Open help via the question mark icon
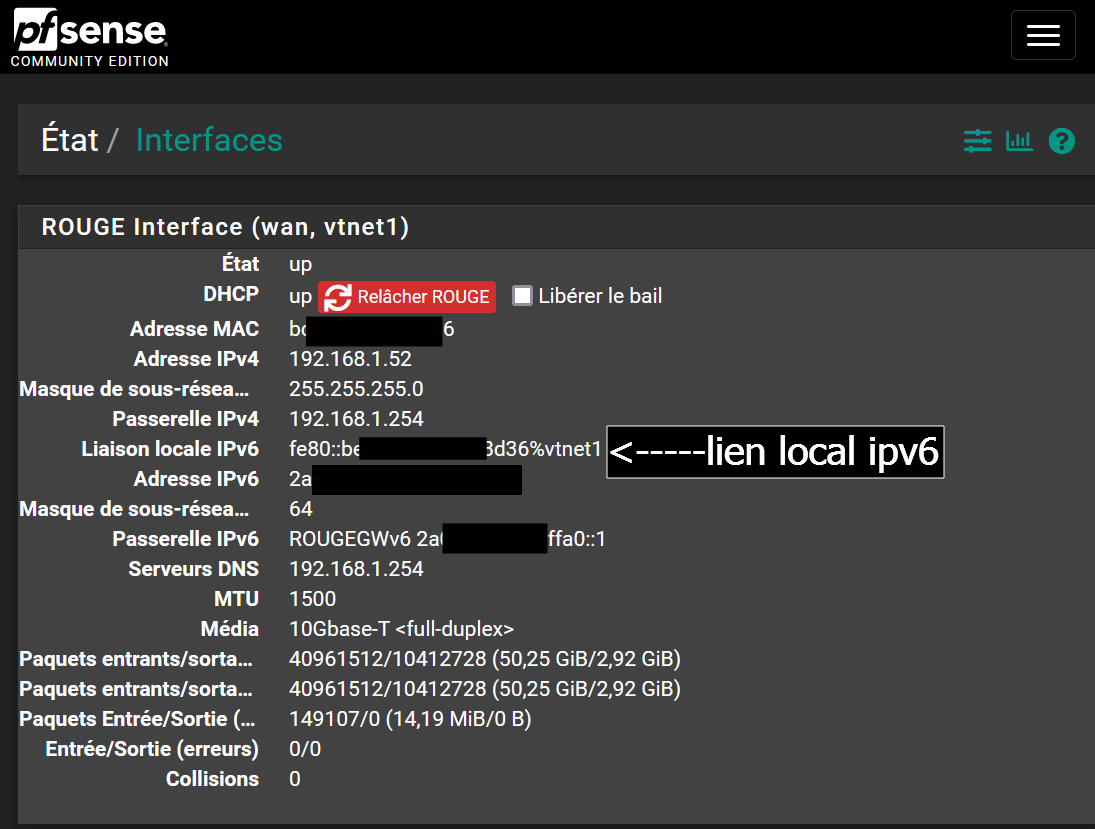 click(1061, 141)
